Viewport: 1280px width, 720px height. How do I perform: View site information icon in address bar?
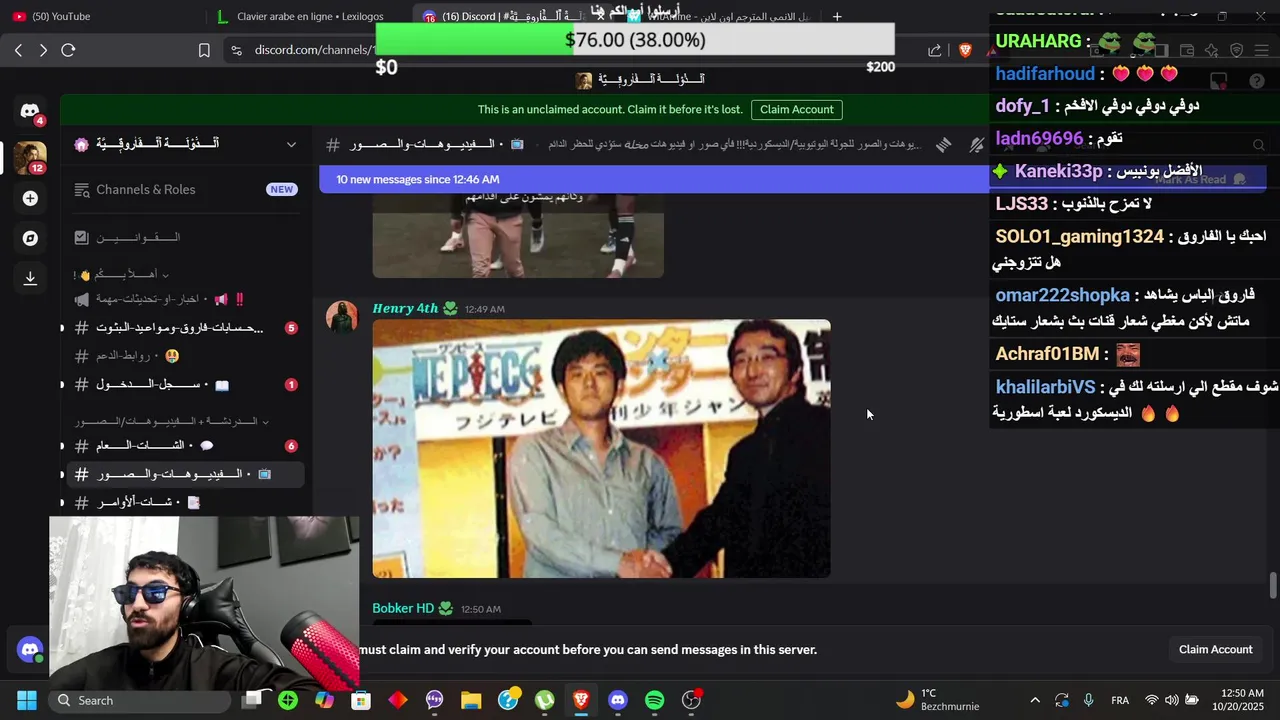pyautogui.click(x=235, y=50)
